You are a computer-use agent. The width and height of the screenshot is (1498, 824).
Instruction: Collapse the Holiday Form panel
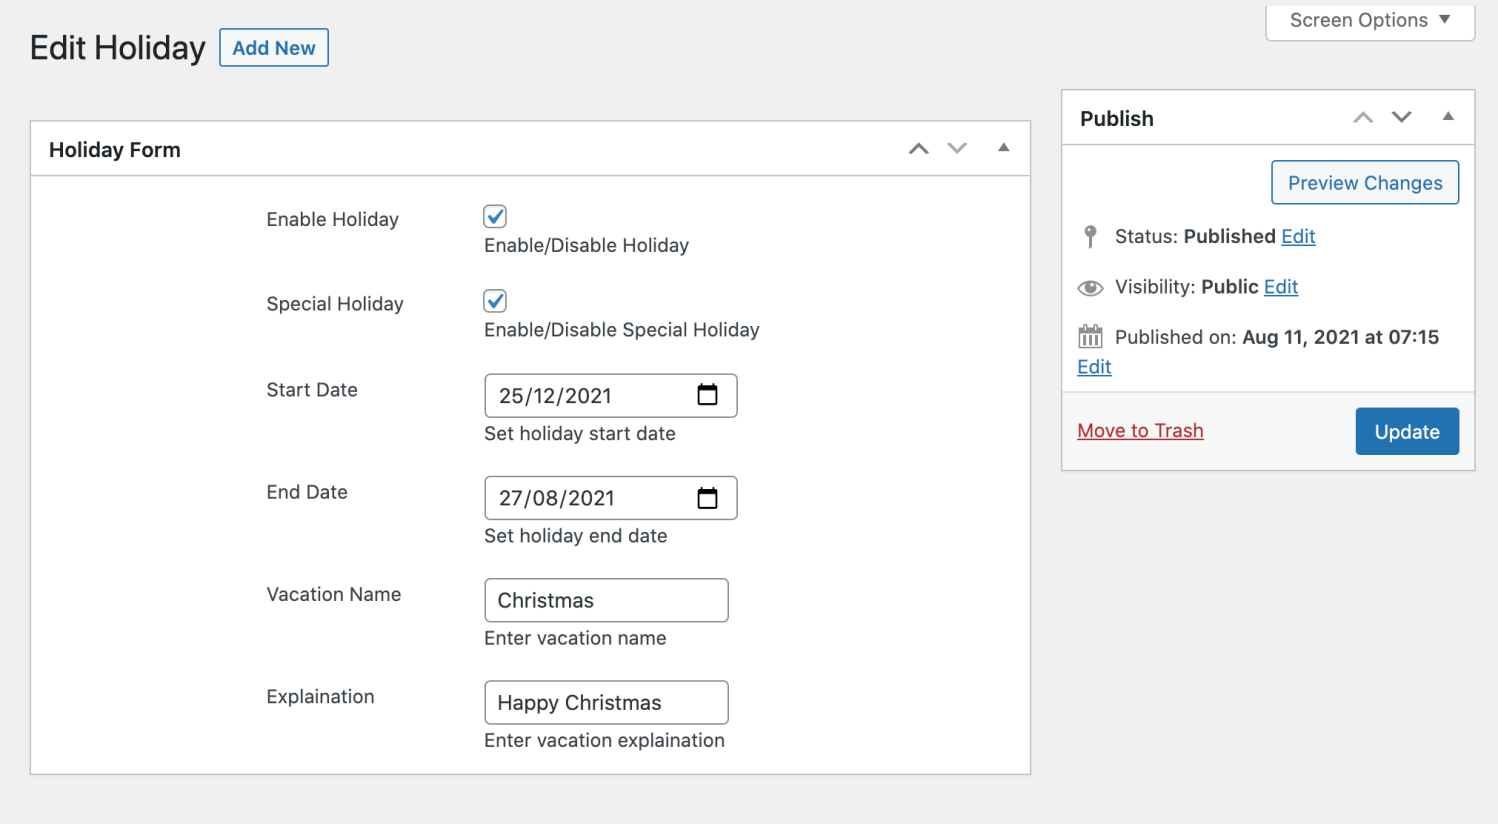(x=1003, y=148)
